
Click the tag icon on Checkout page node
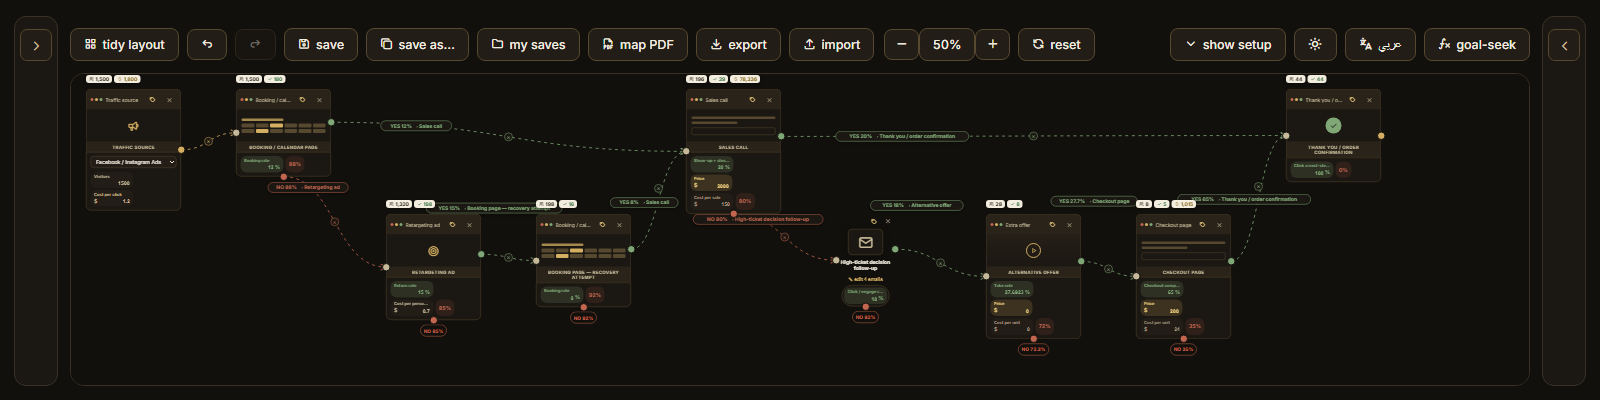(x=1202, y=225)
